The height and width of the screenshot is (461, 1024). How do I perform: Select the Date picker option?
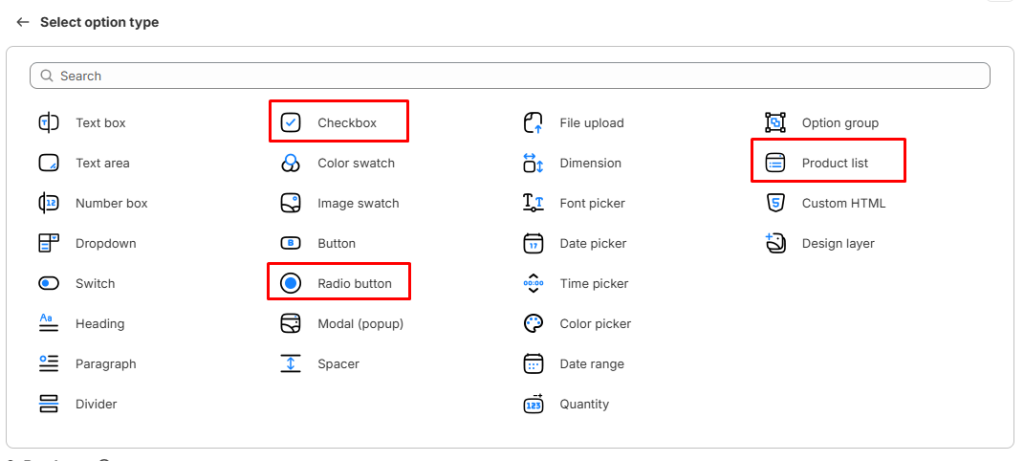[x=592, y=243]
